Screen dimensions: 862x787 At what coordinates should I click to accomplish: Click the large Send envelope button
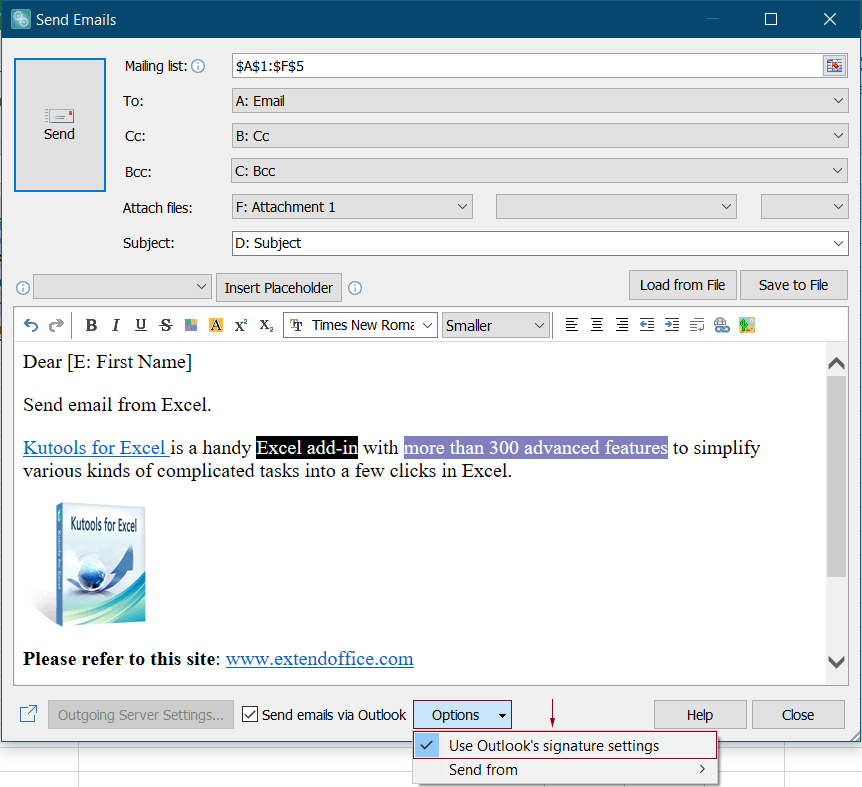tap(60, 125)
